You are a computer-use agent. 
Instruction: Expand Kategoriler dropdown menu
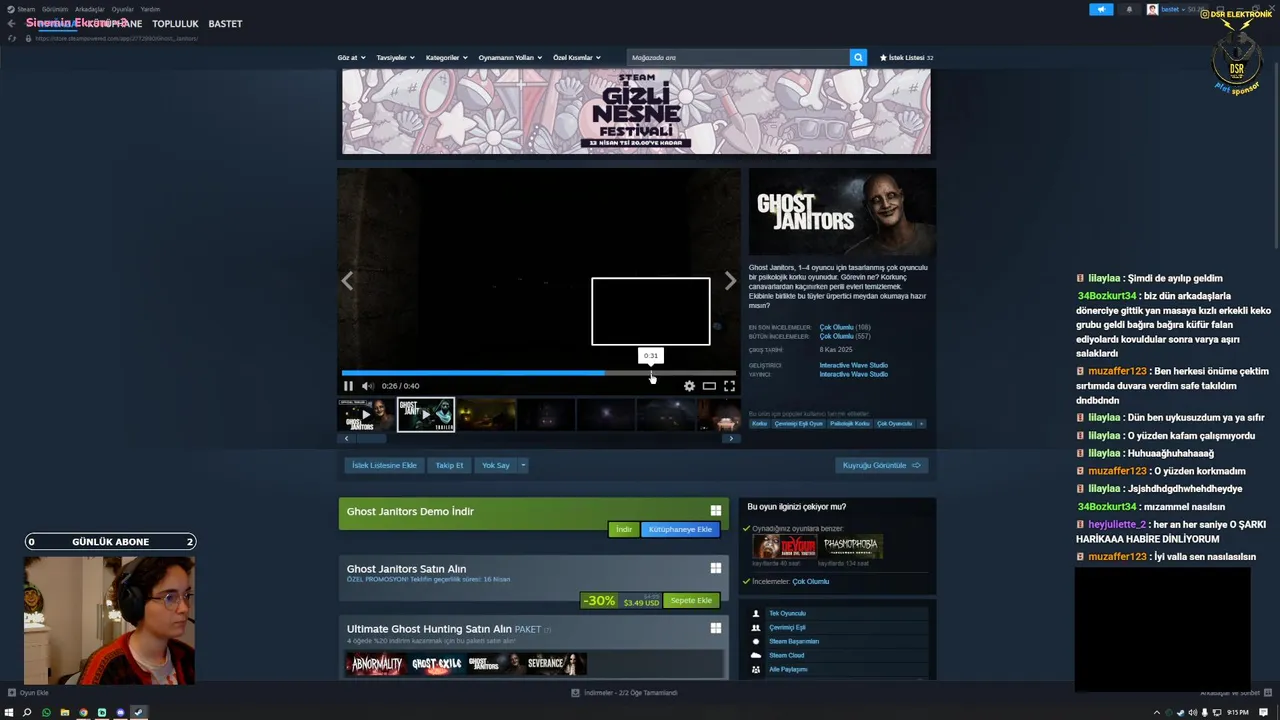(x=446, y=58)
